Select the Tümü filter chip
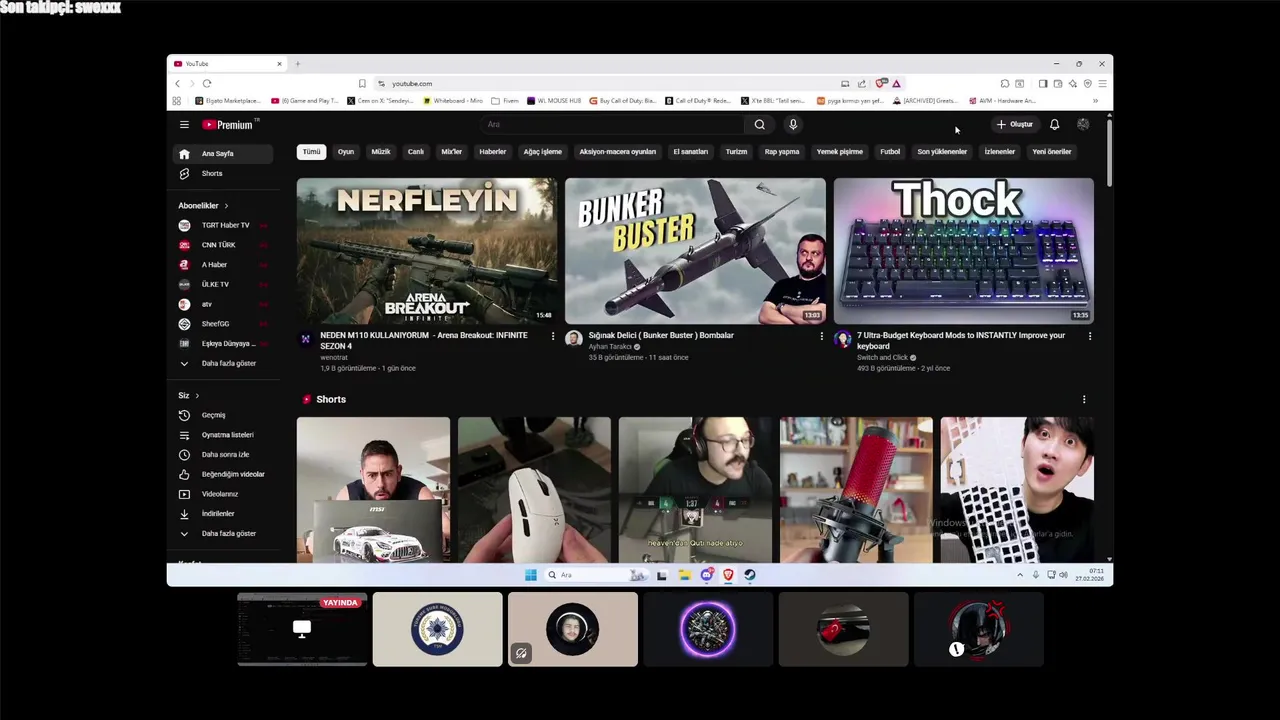 click(x=312, y=152)
